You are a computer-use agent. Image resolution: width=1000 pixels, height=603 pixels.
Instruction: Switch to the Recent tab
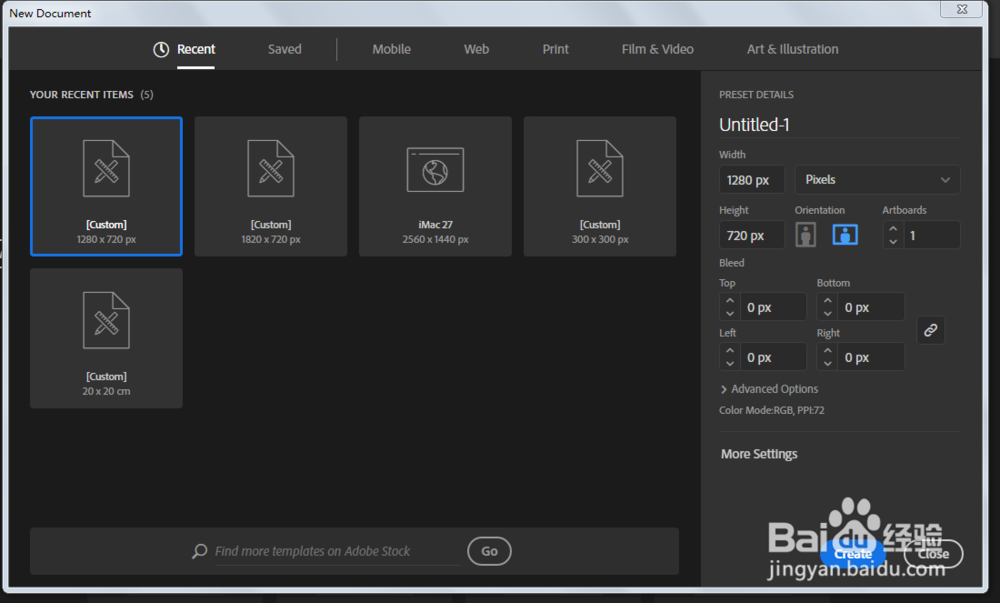(x=196, y=49)
